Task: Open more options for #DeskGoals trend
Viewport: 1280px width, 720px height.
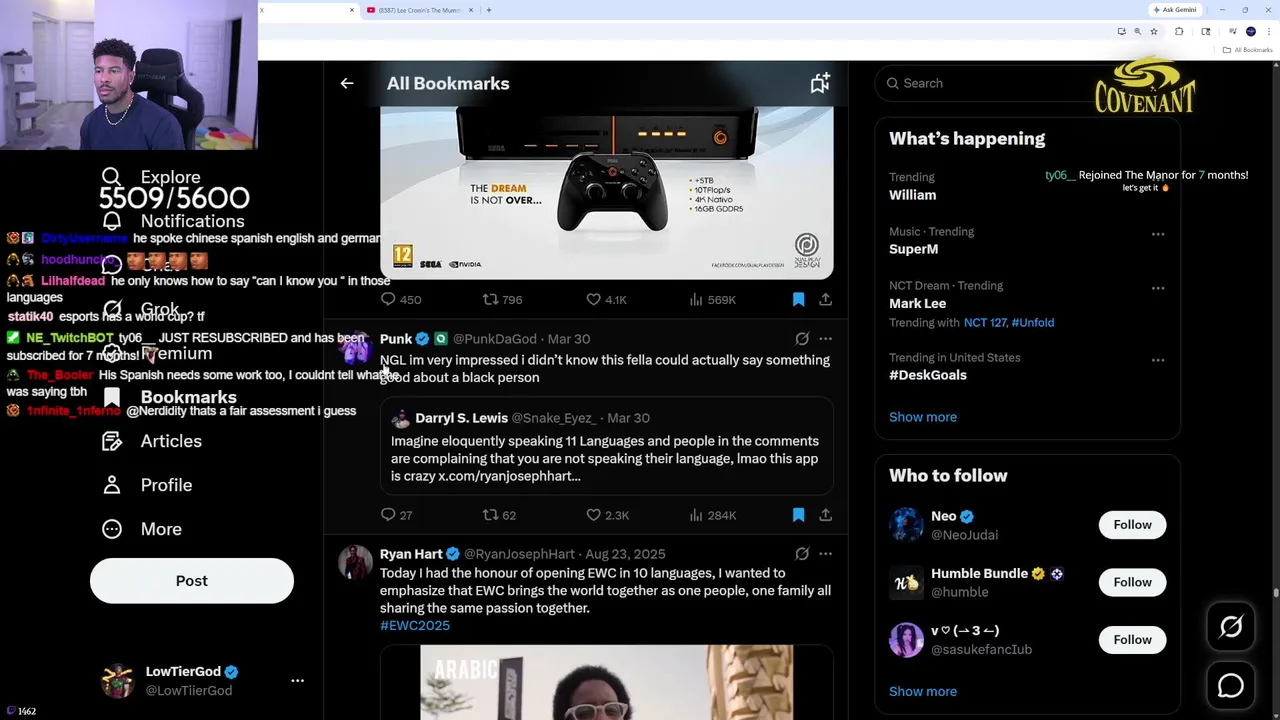Action: (x=1158, y=360)
